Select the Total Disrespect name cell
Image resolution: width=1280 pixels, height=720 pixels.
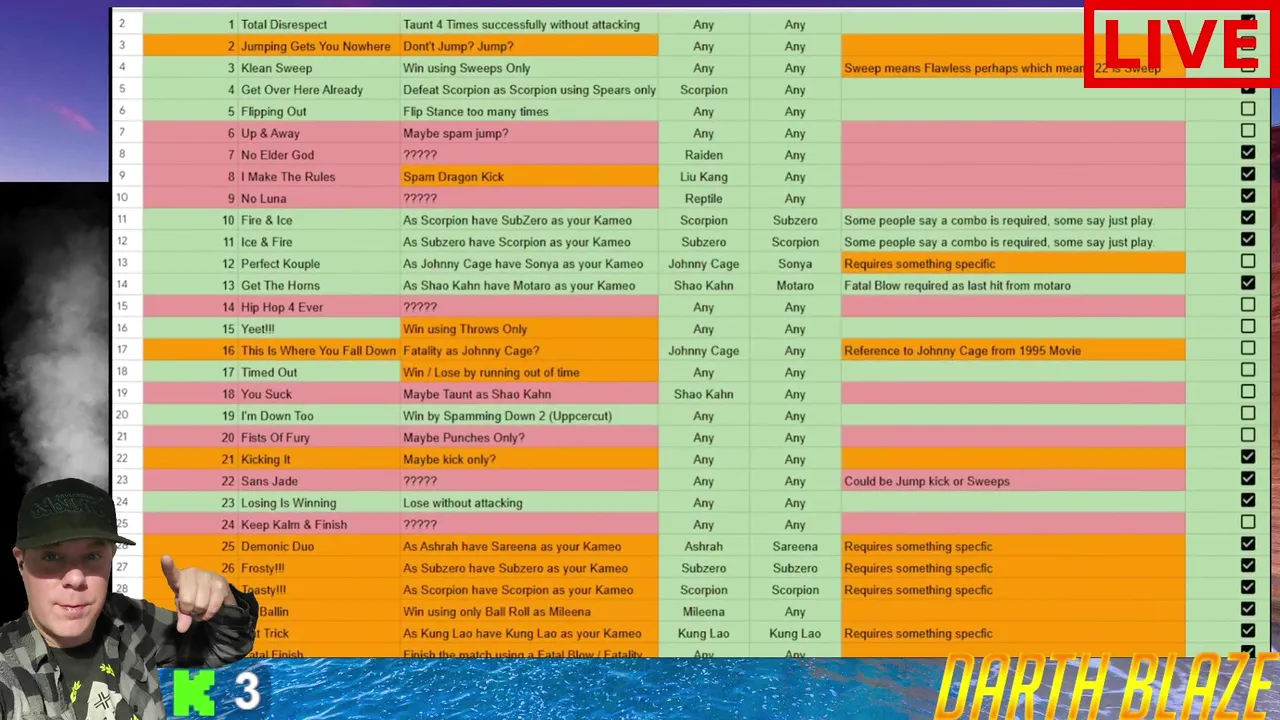(319, 24)
